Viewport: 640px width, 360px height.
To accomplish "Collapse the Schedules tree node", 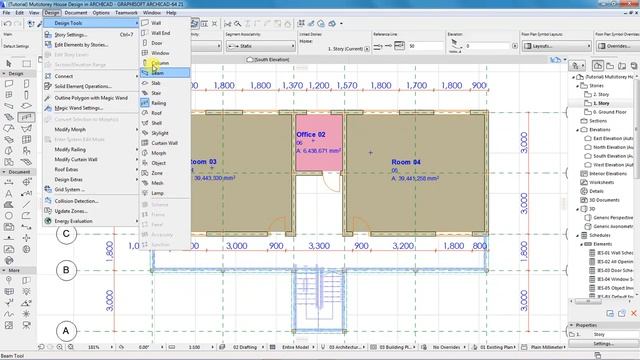I will [577, 236].
